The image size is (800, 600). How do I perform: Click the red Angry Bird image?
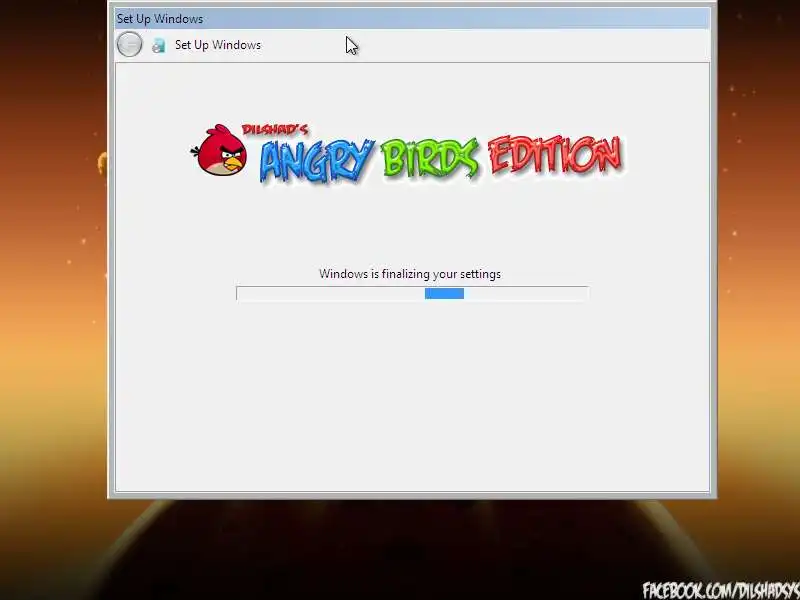click(220, 150)
